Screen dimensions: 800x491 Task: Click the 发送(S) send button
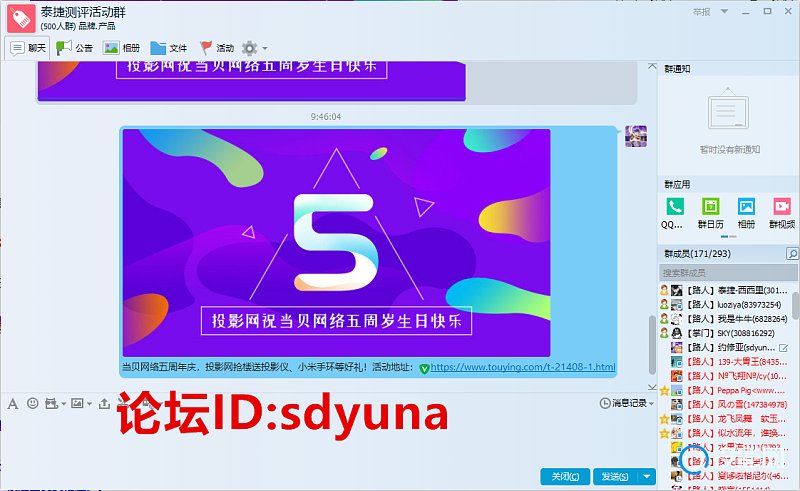(615, 476)
